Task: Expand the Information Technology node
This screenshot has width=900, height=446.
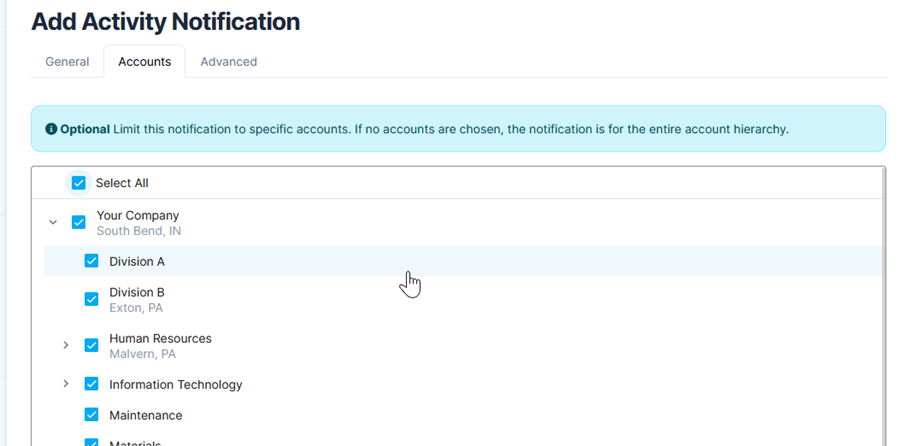Action: pyautogui.click(x=66, y=384)
